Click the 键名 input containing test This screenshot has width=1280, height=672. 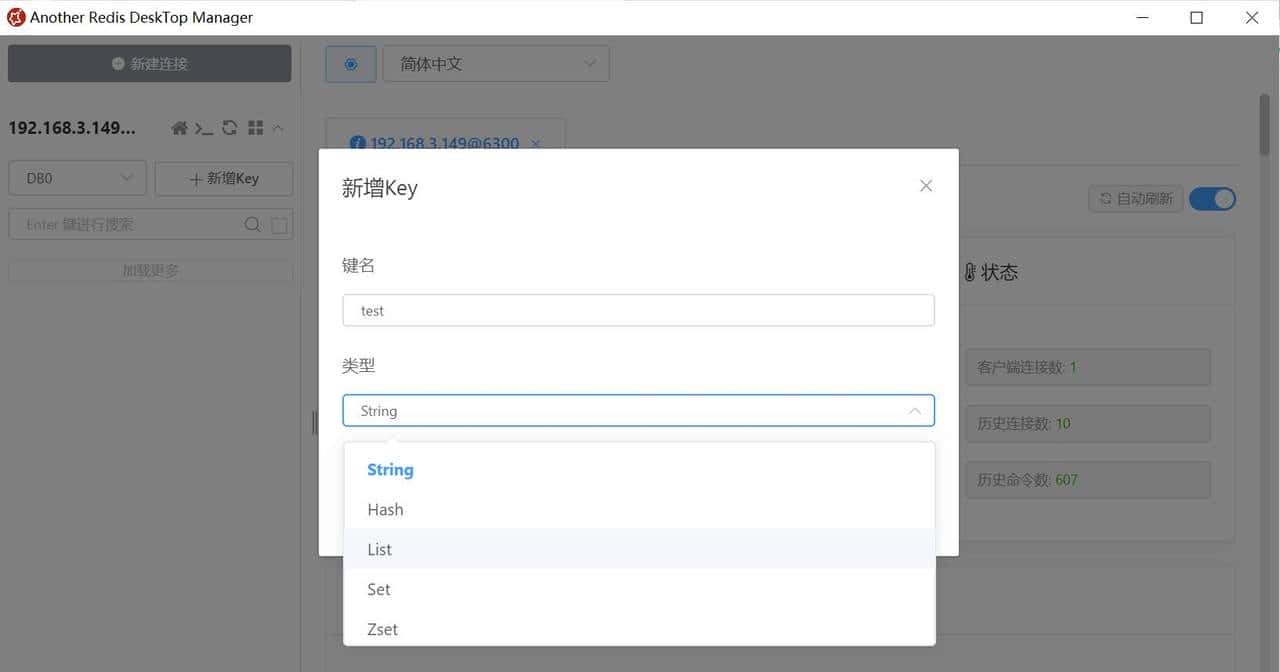639,310
